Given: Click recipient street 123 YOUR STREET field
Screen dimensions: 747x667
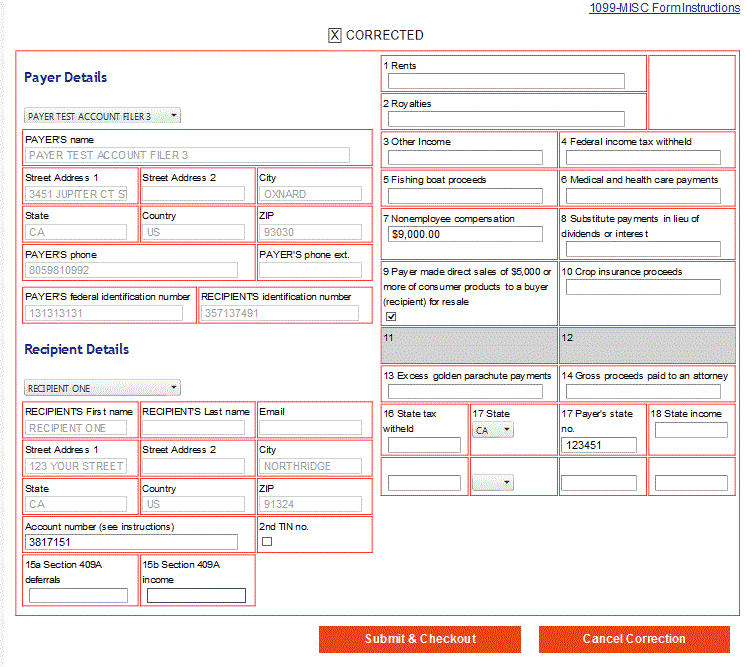Looking at the screenshot, I should click(x=76, y=466).
